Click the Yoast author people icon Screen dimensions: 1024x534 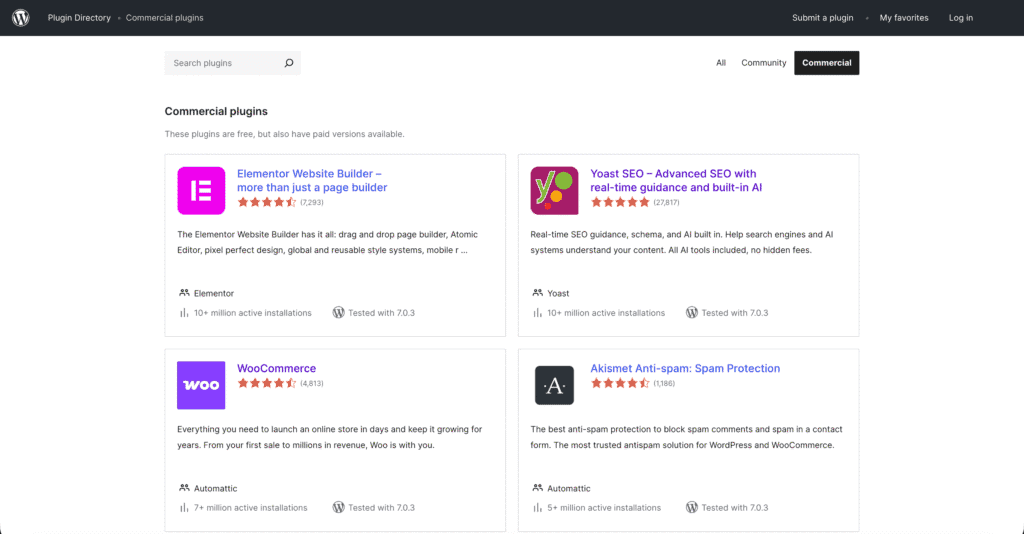point(537,293)
